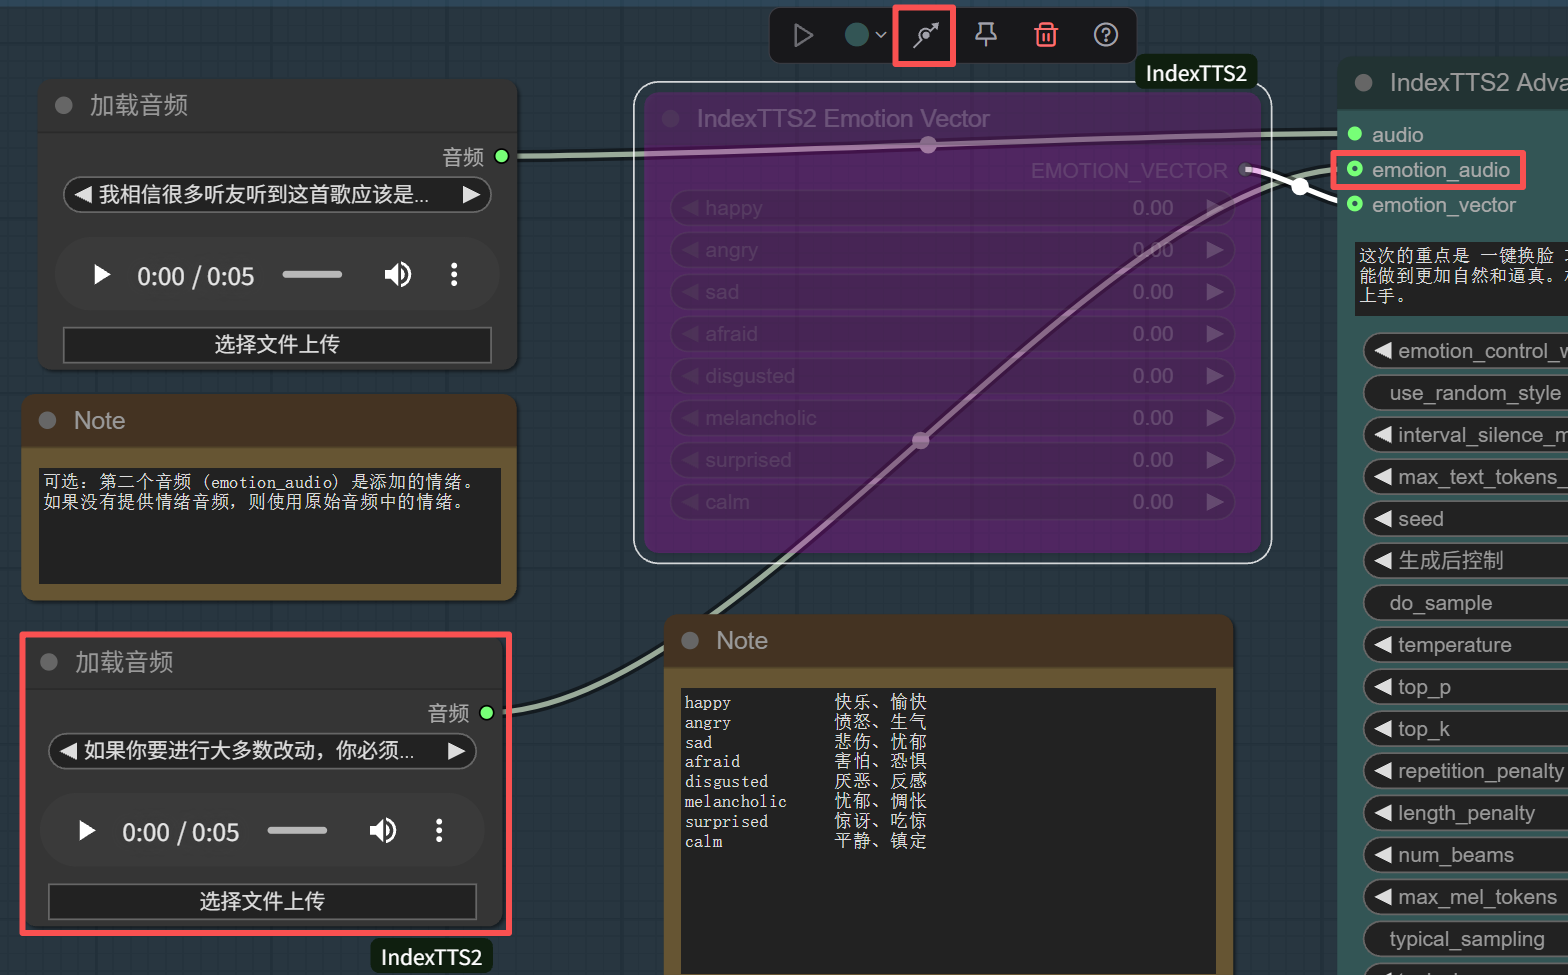Open the node color dropdown in toolbar
Screen dimensions: 1568x975
tap(865, 36)
